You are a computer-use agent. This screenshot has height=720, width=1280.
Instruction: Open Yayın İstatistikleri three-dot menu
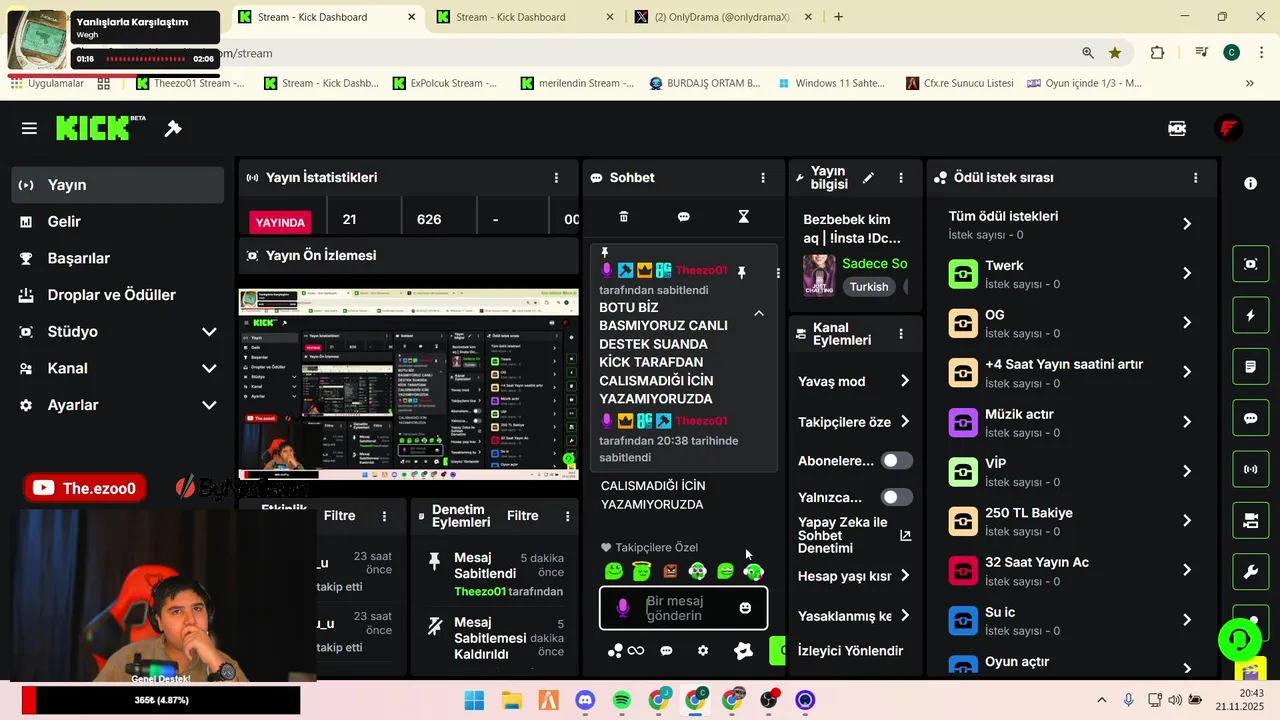pos(557,178)
